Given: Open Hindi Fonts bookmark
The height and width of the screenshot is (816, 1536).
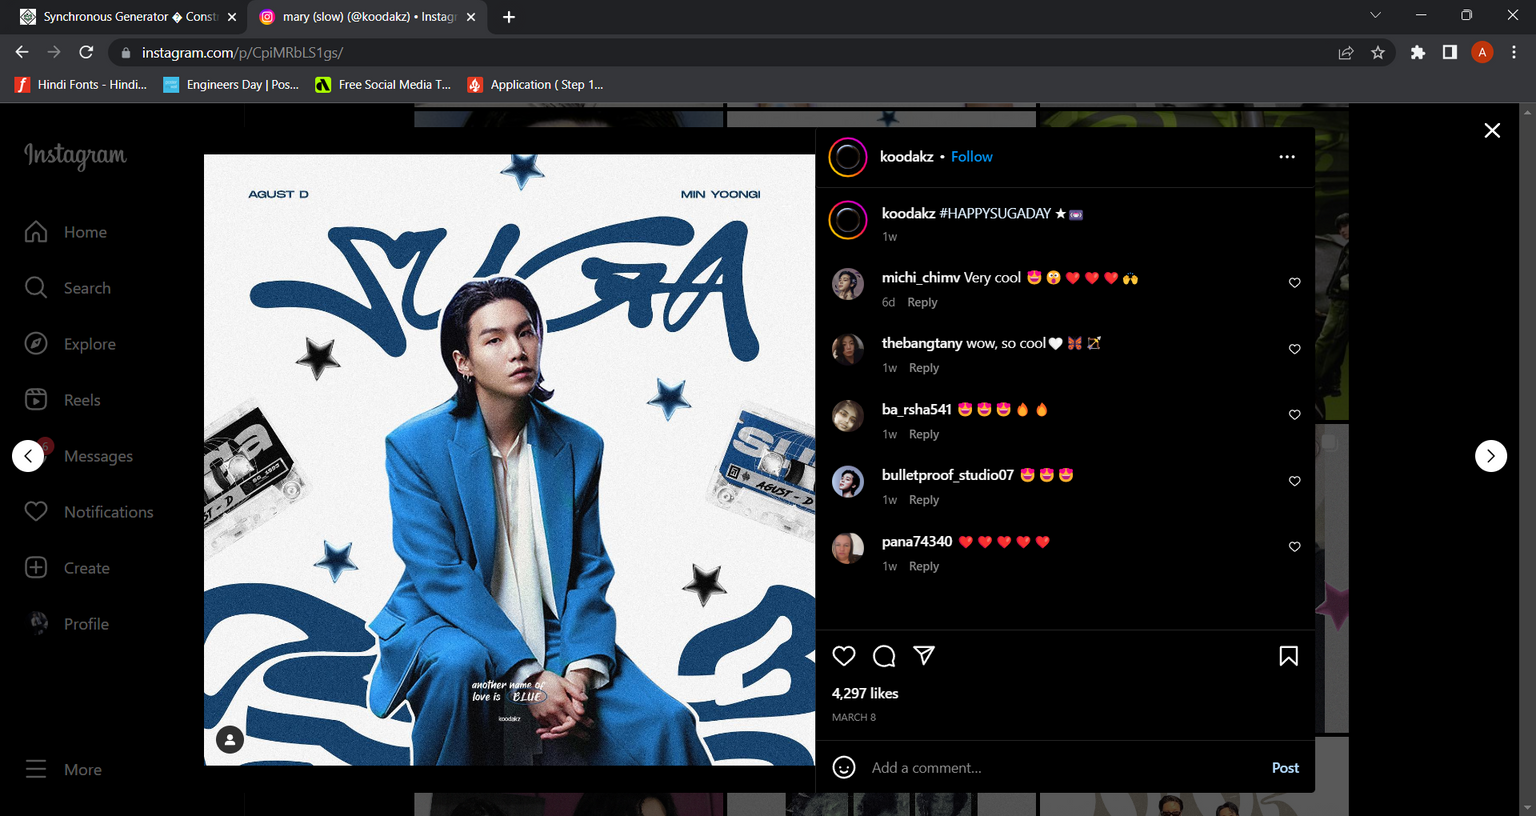Looking at the screenshot, I should 81,85.
